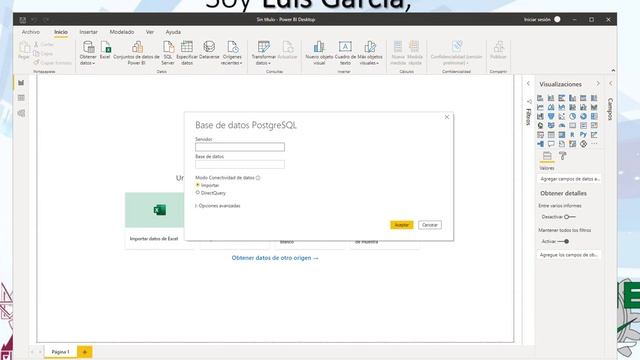Toggle the Activar switch for Mantener filtros
640x360 pixels.
pos(563,241)
